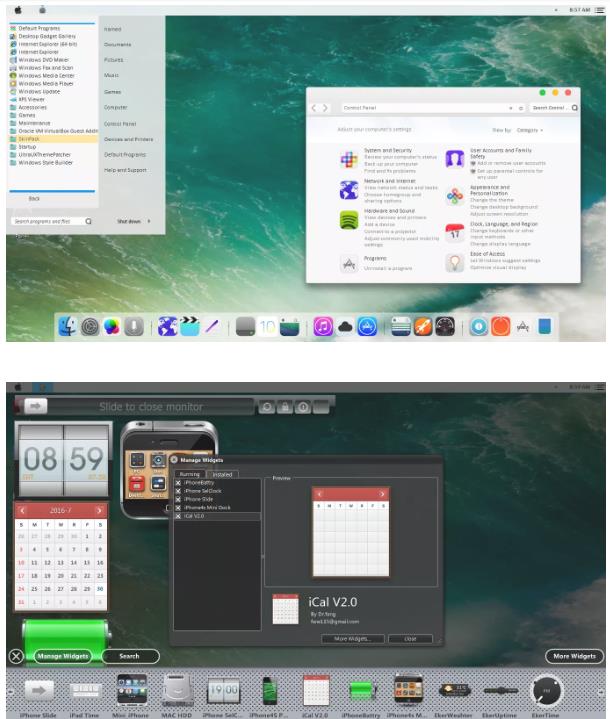
Task: Open Control Panel from the Start menu
Action: click(120, 123)
